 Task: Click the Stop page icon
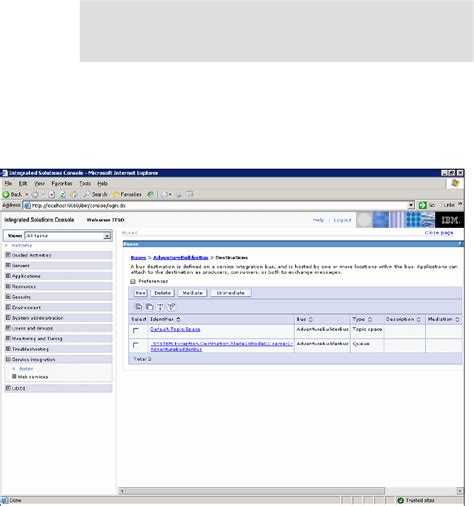(52, 194)
